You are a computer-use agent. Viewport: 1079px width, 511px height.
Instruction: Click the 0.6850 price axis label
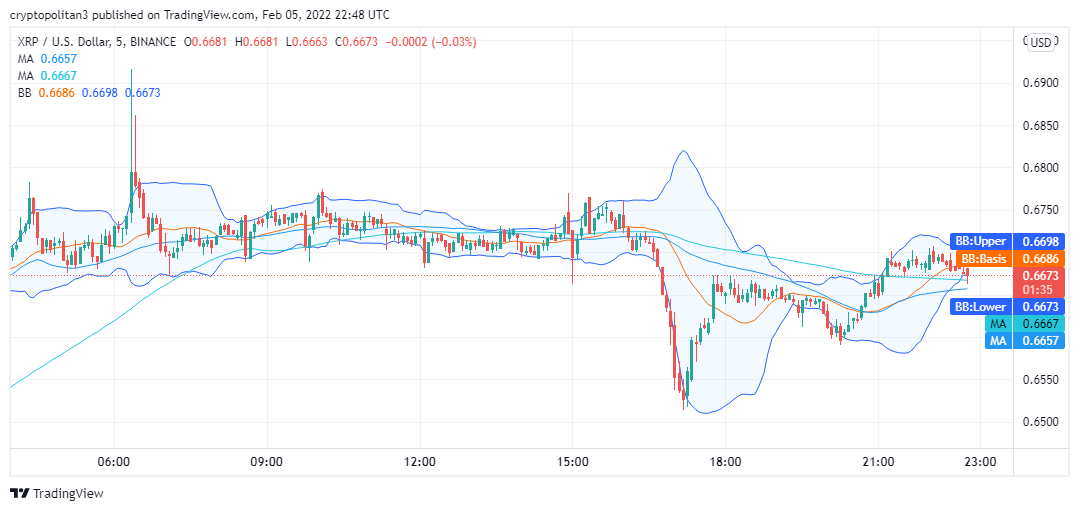point(1039,126)
